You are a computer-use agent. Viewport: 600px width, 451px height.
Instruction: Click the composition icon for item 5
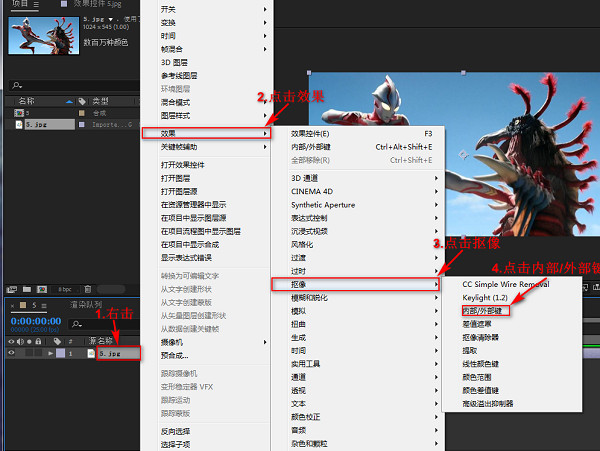[x=18, y=113]
